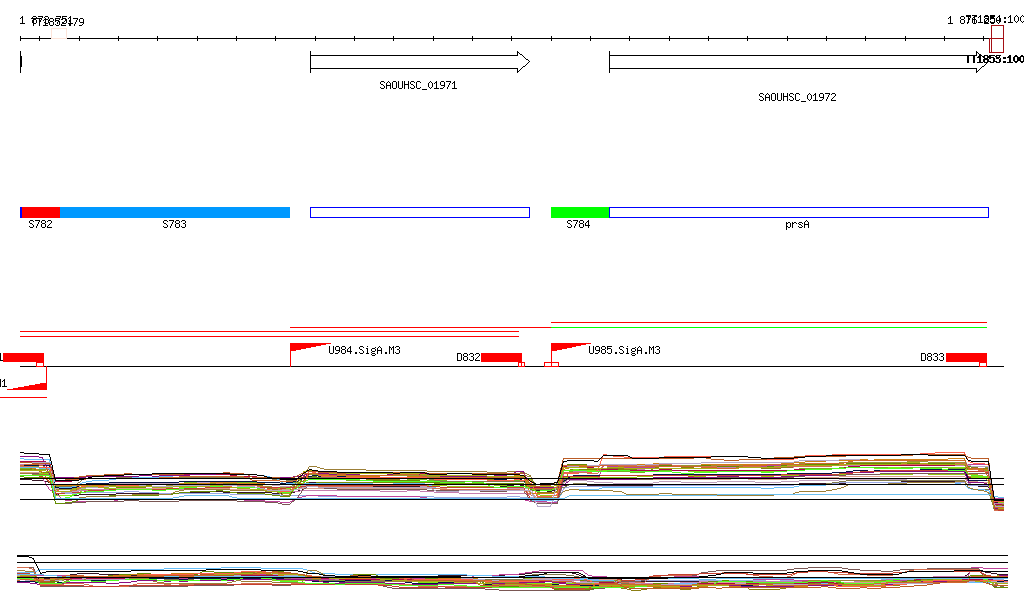Select the prsA outlined gene box
This screenshot has height=611, width=1024.
point(799,212)
